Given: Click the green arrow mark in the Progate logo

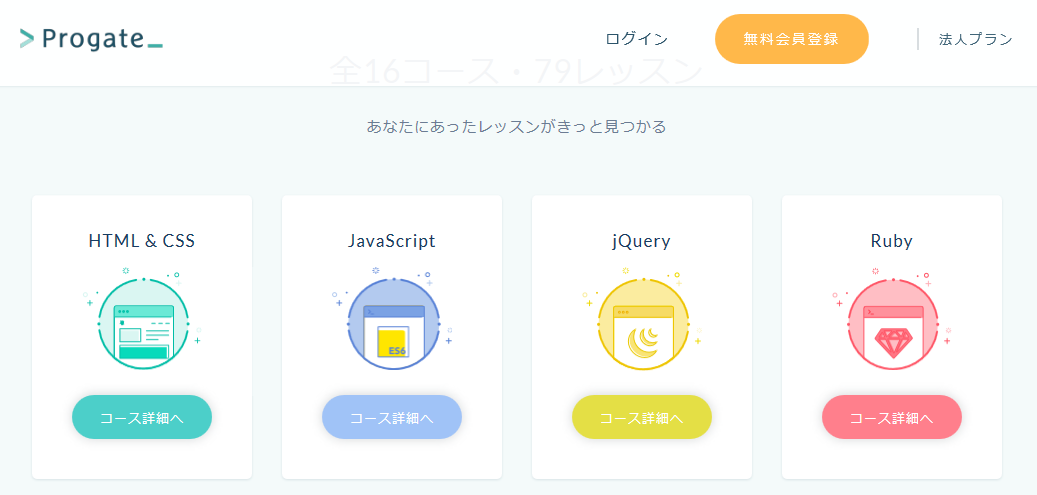Looking at the screenshot, I should point(27,39).
